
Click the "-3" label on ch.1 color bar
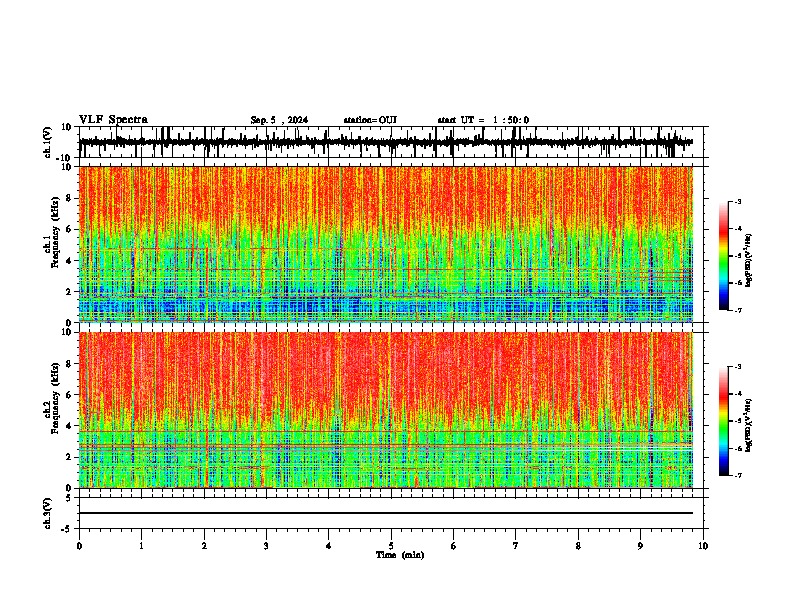tap(737, 202)
